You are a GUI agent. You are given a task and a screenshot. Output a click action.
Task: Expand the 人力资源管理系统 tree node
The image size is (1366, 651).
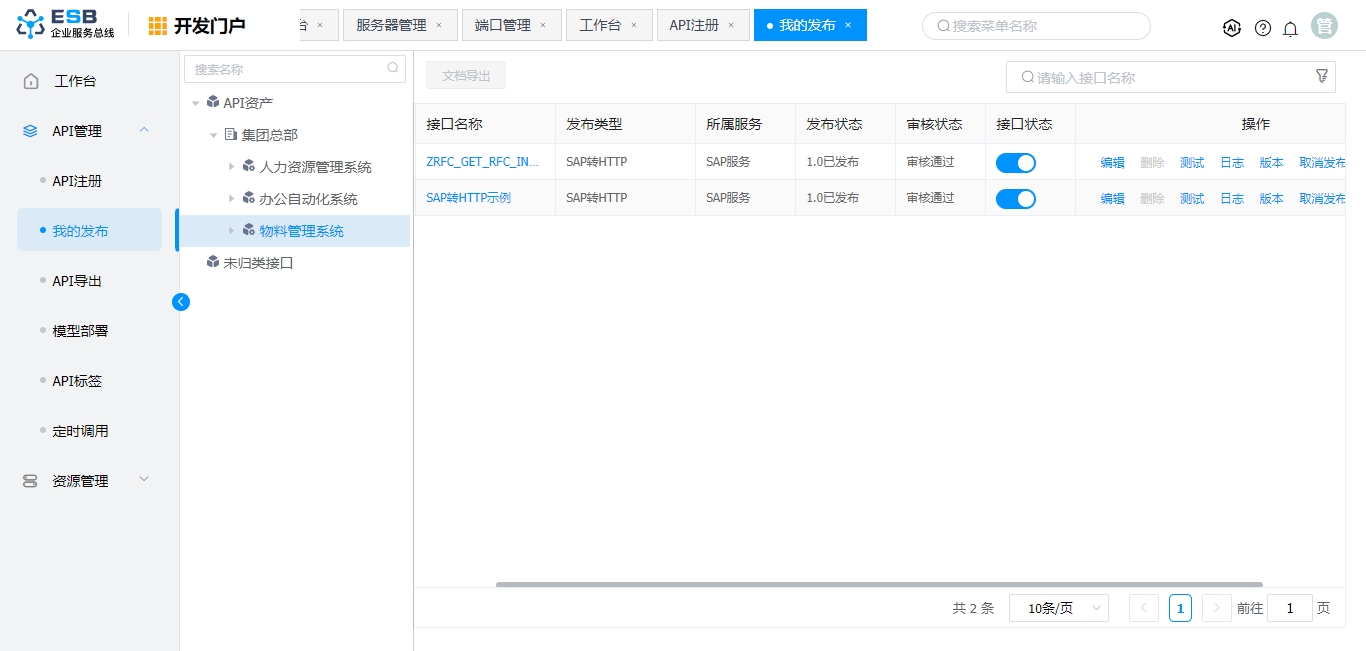[x=231, y=166]
